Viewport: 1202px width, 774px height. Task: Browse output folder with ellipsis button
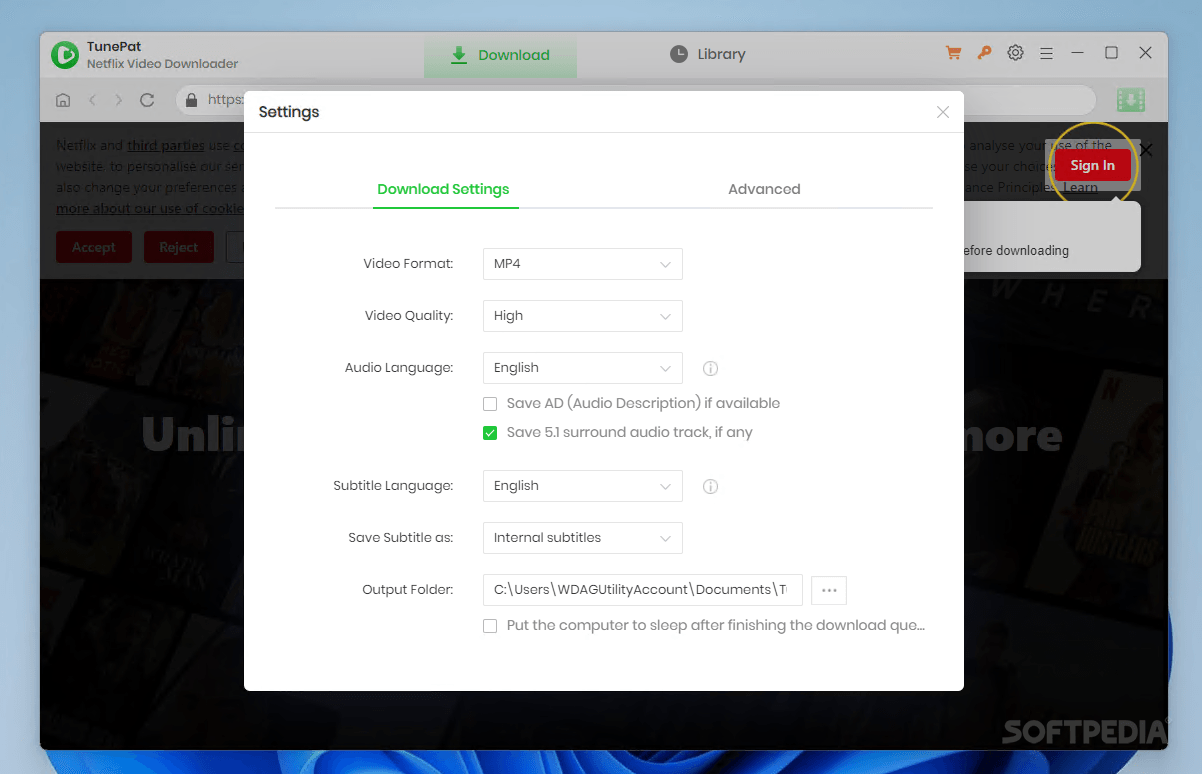[x=829, y=590]
